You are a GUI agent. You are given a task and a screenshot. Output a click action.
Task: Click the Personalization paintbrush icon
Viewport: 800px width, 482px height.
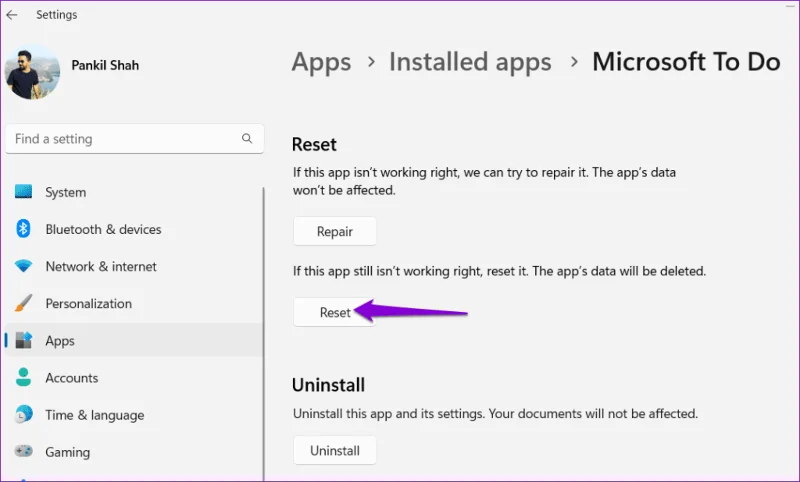tap(23, 303)
